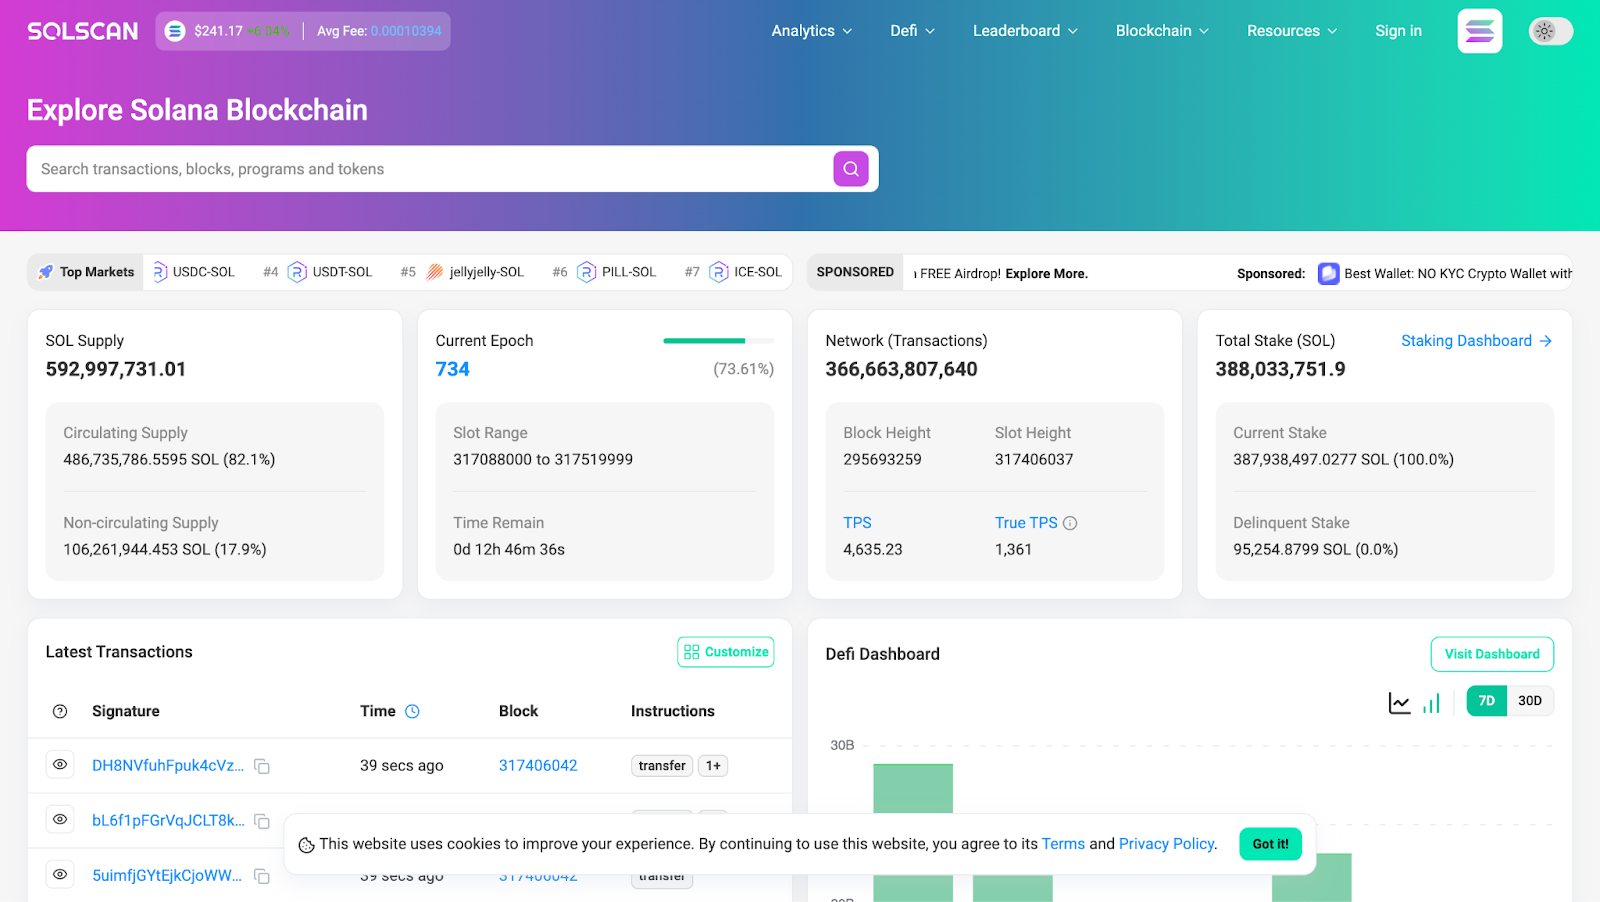Image resolution: width=1600 pixels, height=902 pixels.
Task: Click the clock icon beside Time
Action: click(x=412, y=711)
